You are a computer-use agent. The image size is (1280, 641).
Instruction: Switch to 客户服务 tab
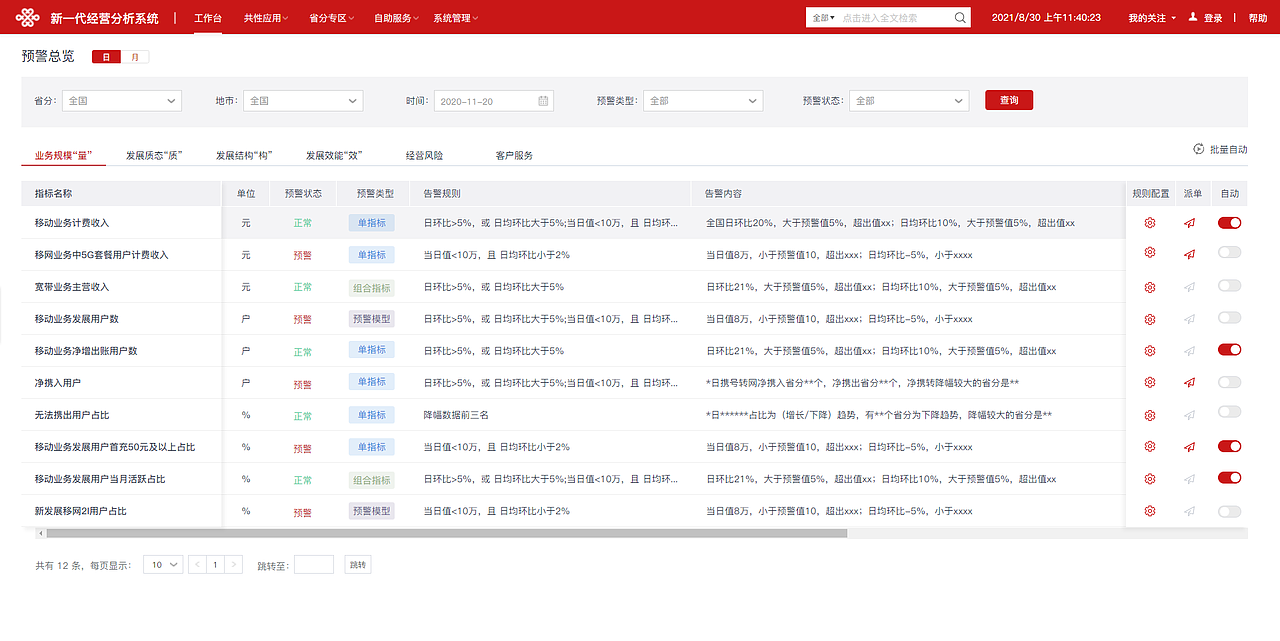pos(514,155)
